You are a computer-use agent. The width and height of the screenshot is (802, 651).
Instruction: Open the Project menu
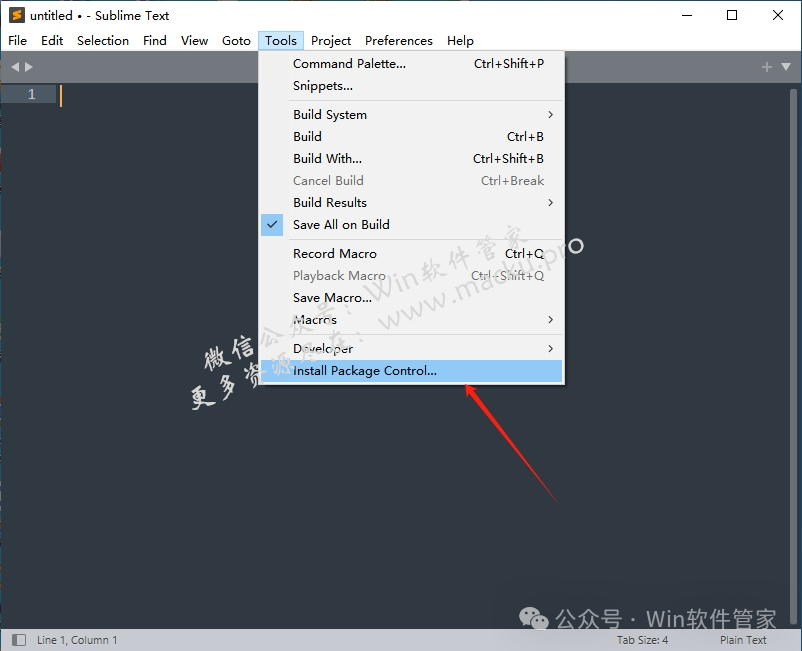331,40
